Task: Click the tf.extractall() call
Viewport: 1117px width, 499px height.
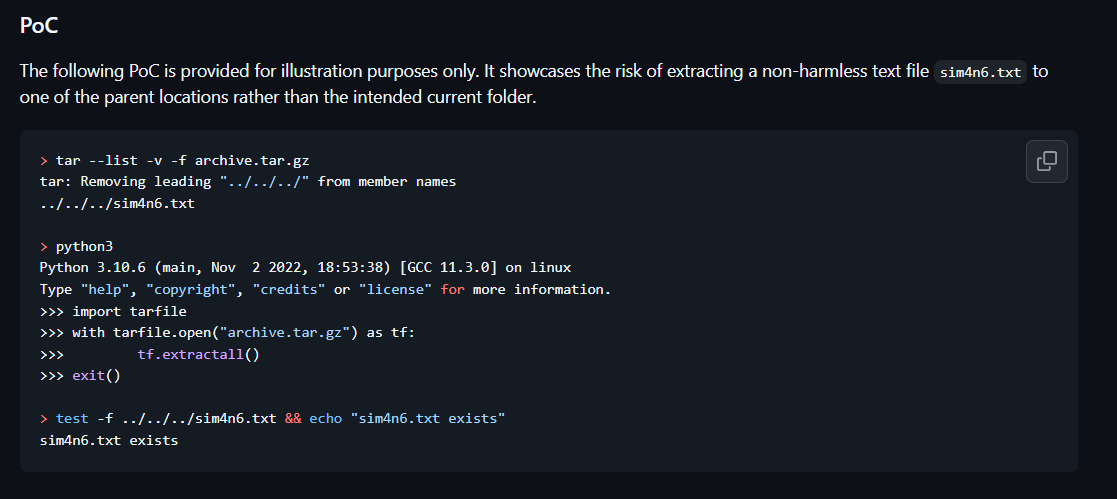Action: (199, 354)
